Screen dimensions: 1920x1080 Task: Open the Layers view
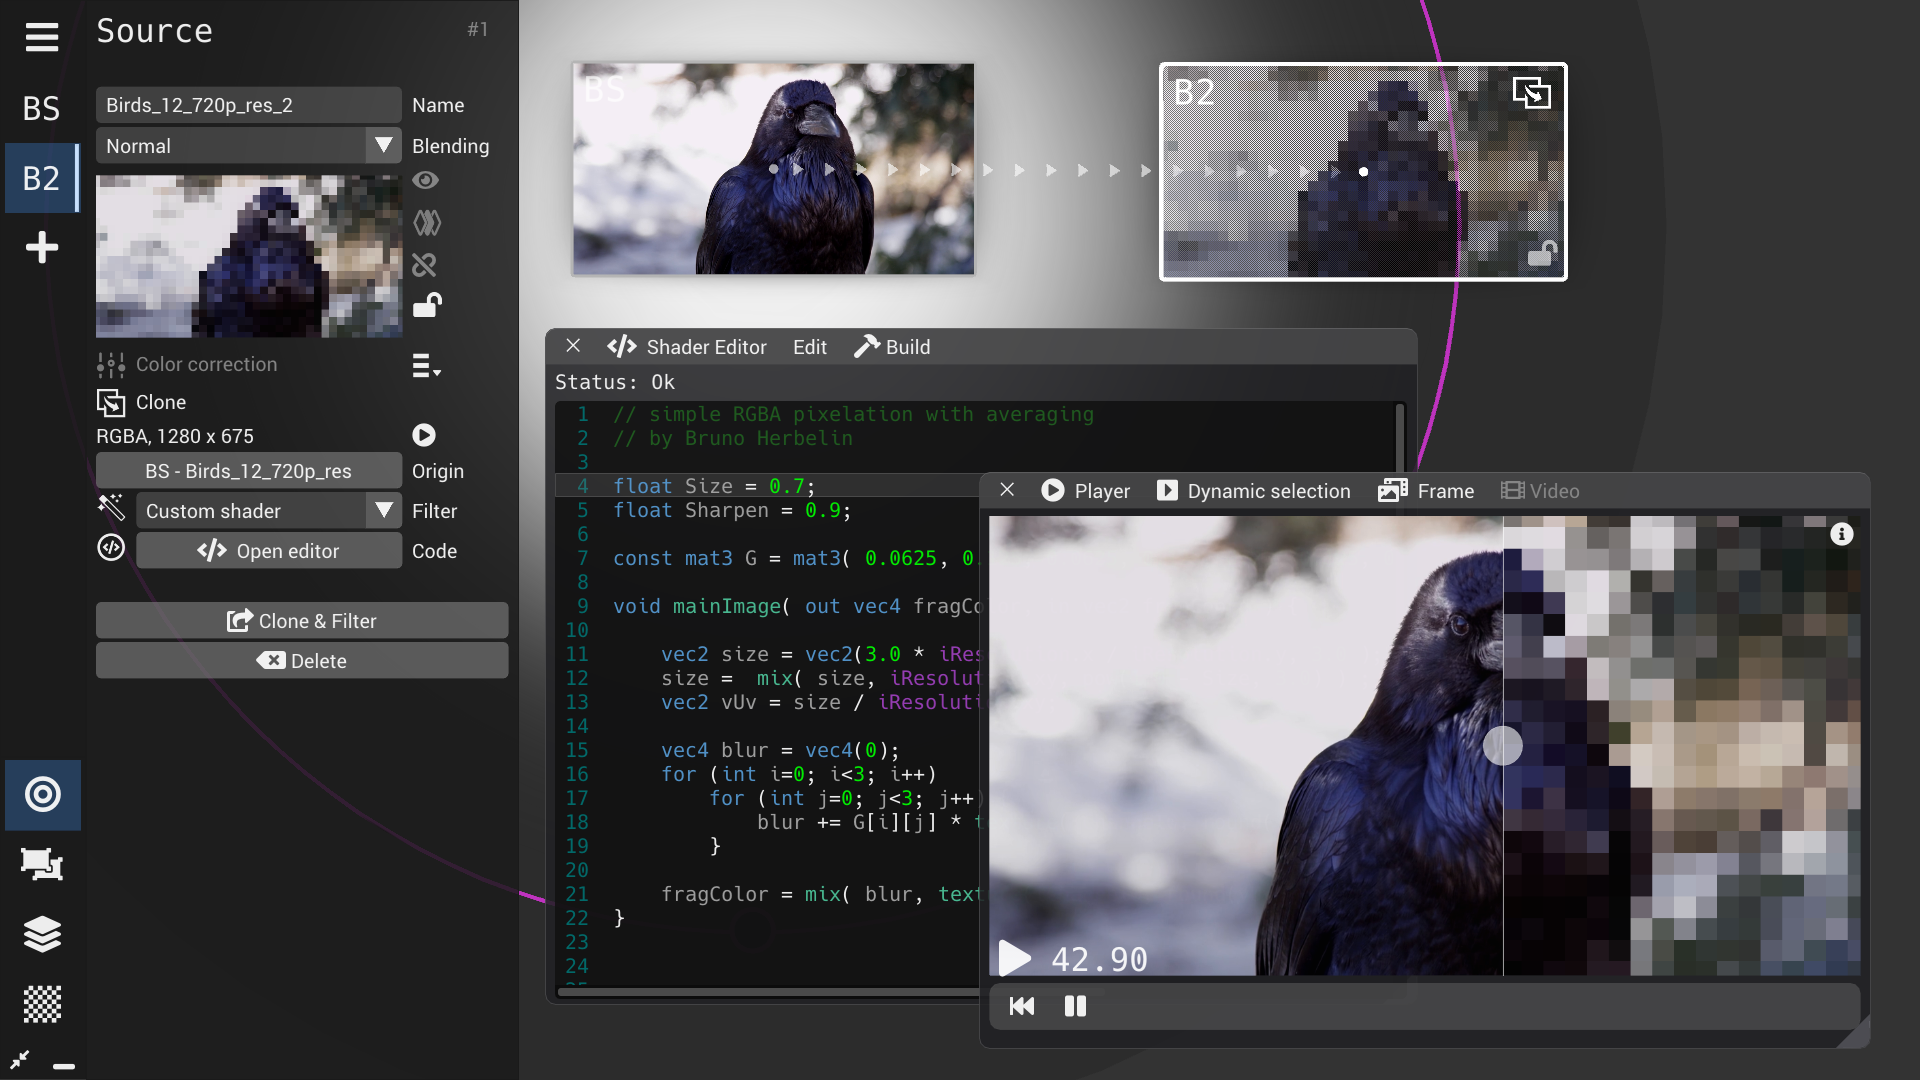point(42,935)
